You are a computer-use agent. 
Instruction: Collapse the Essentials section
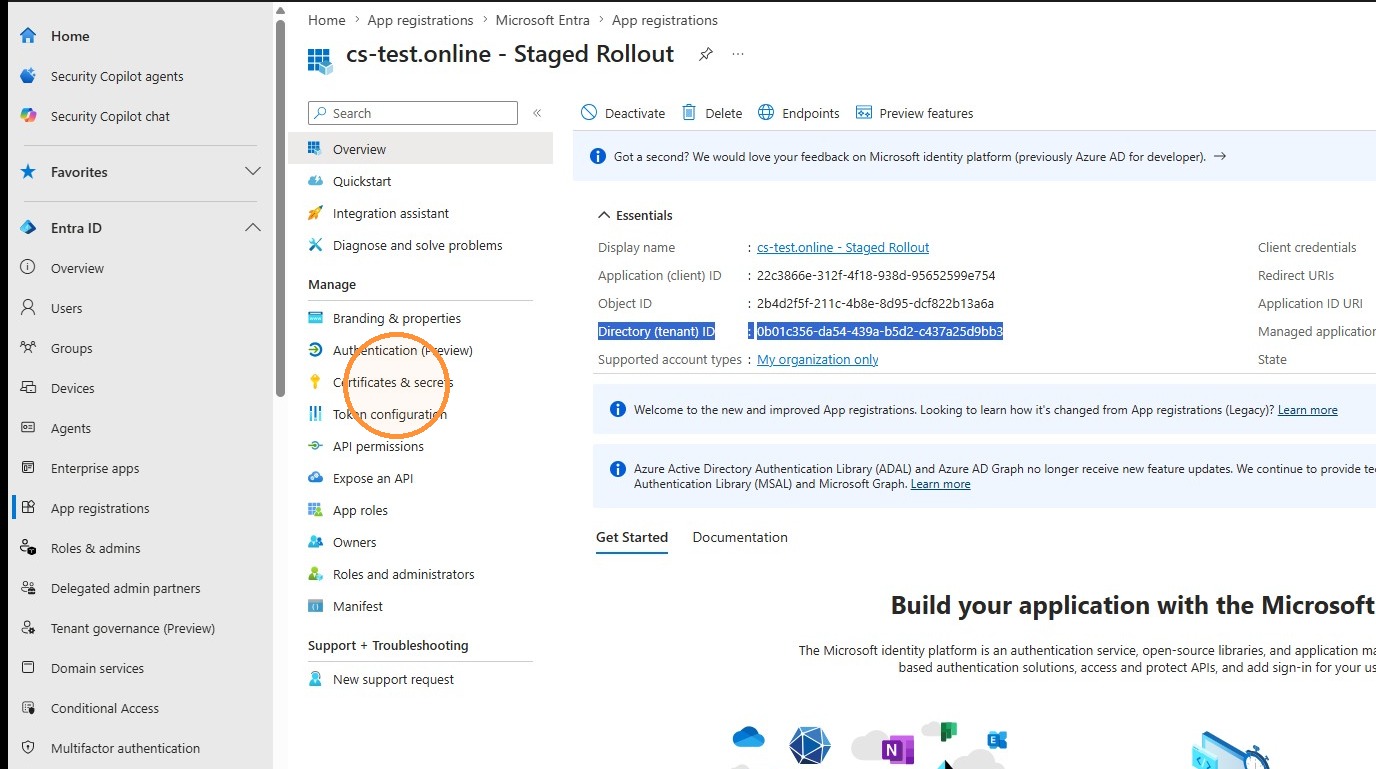[635, 215]
